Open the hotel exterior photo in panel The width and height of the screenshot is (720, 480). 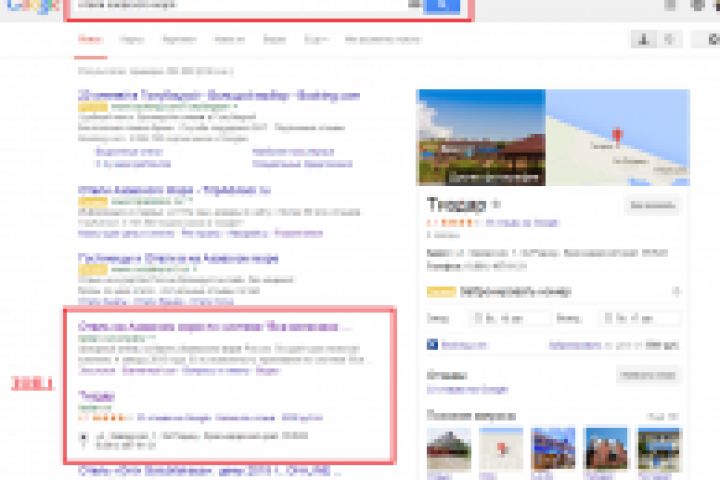[x=481, y=137]
